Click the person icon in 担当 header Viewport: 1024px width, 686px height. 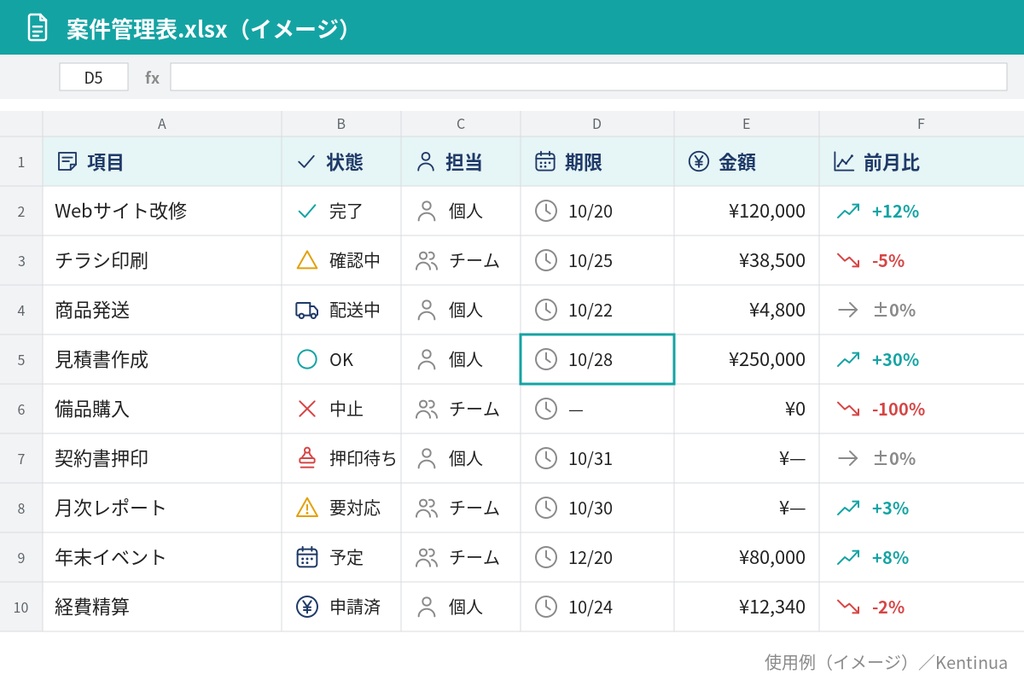tap(426, 161)
